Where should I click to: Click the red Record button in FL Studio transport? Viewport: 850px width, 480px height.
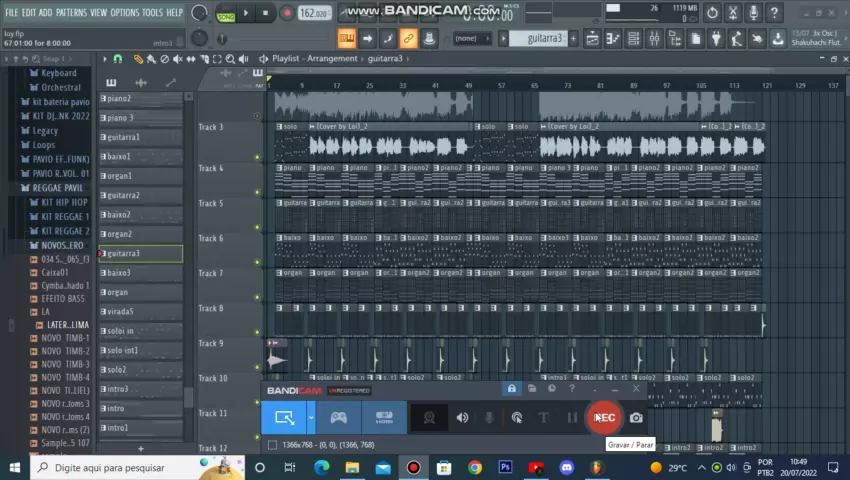(287, 13)
